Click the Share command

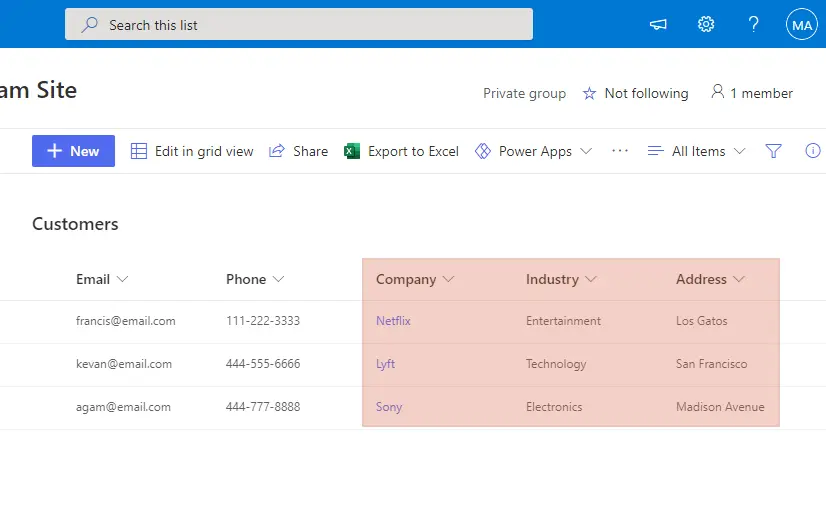[x=298, y=151]
